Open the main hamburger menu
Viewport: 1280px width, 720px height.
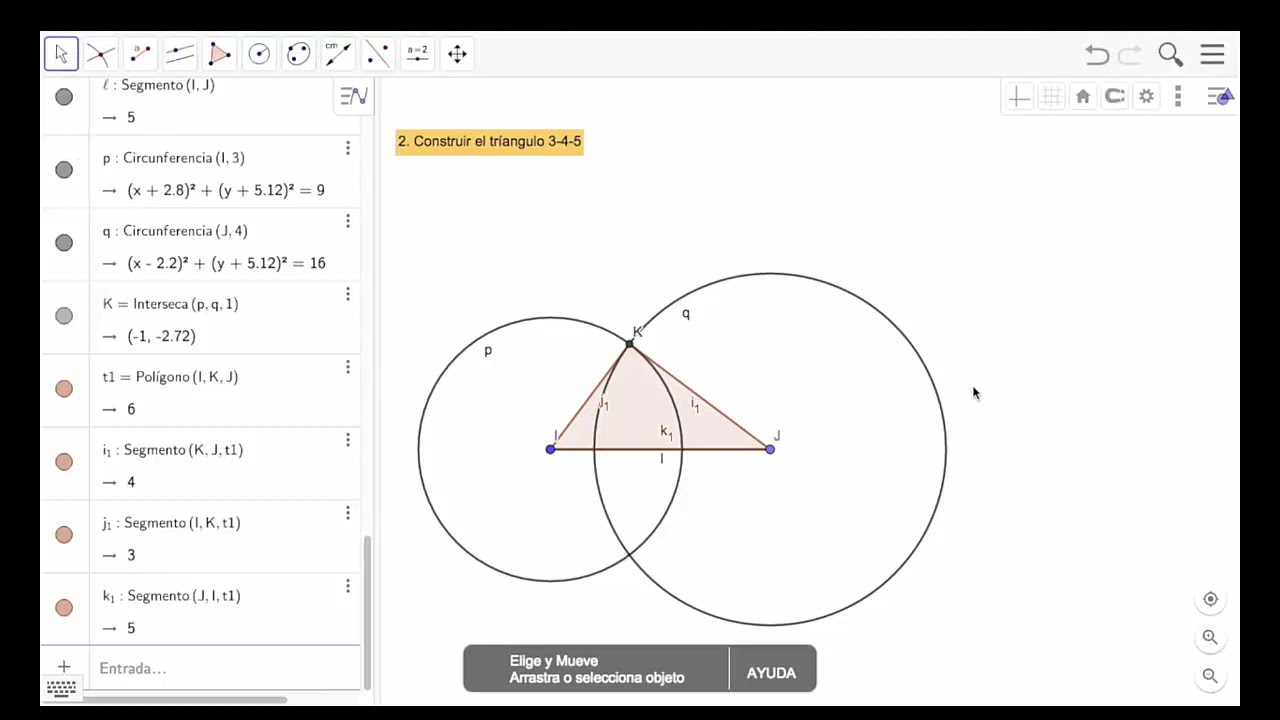click(x=1212, y=55)
